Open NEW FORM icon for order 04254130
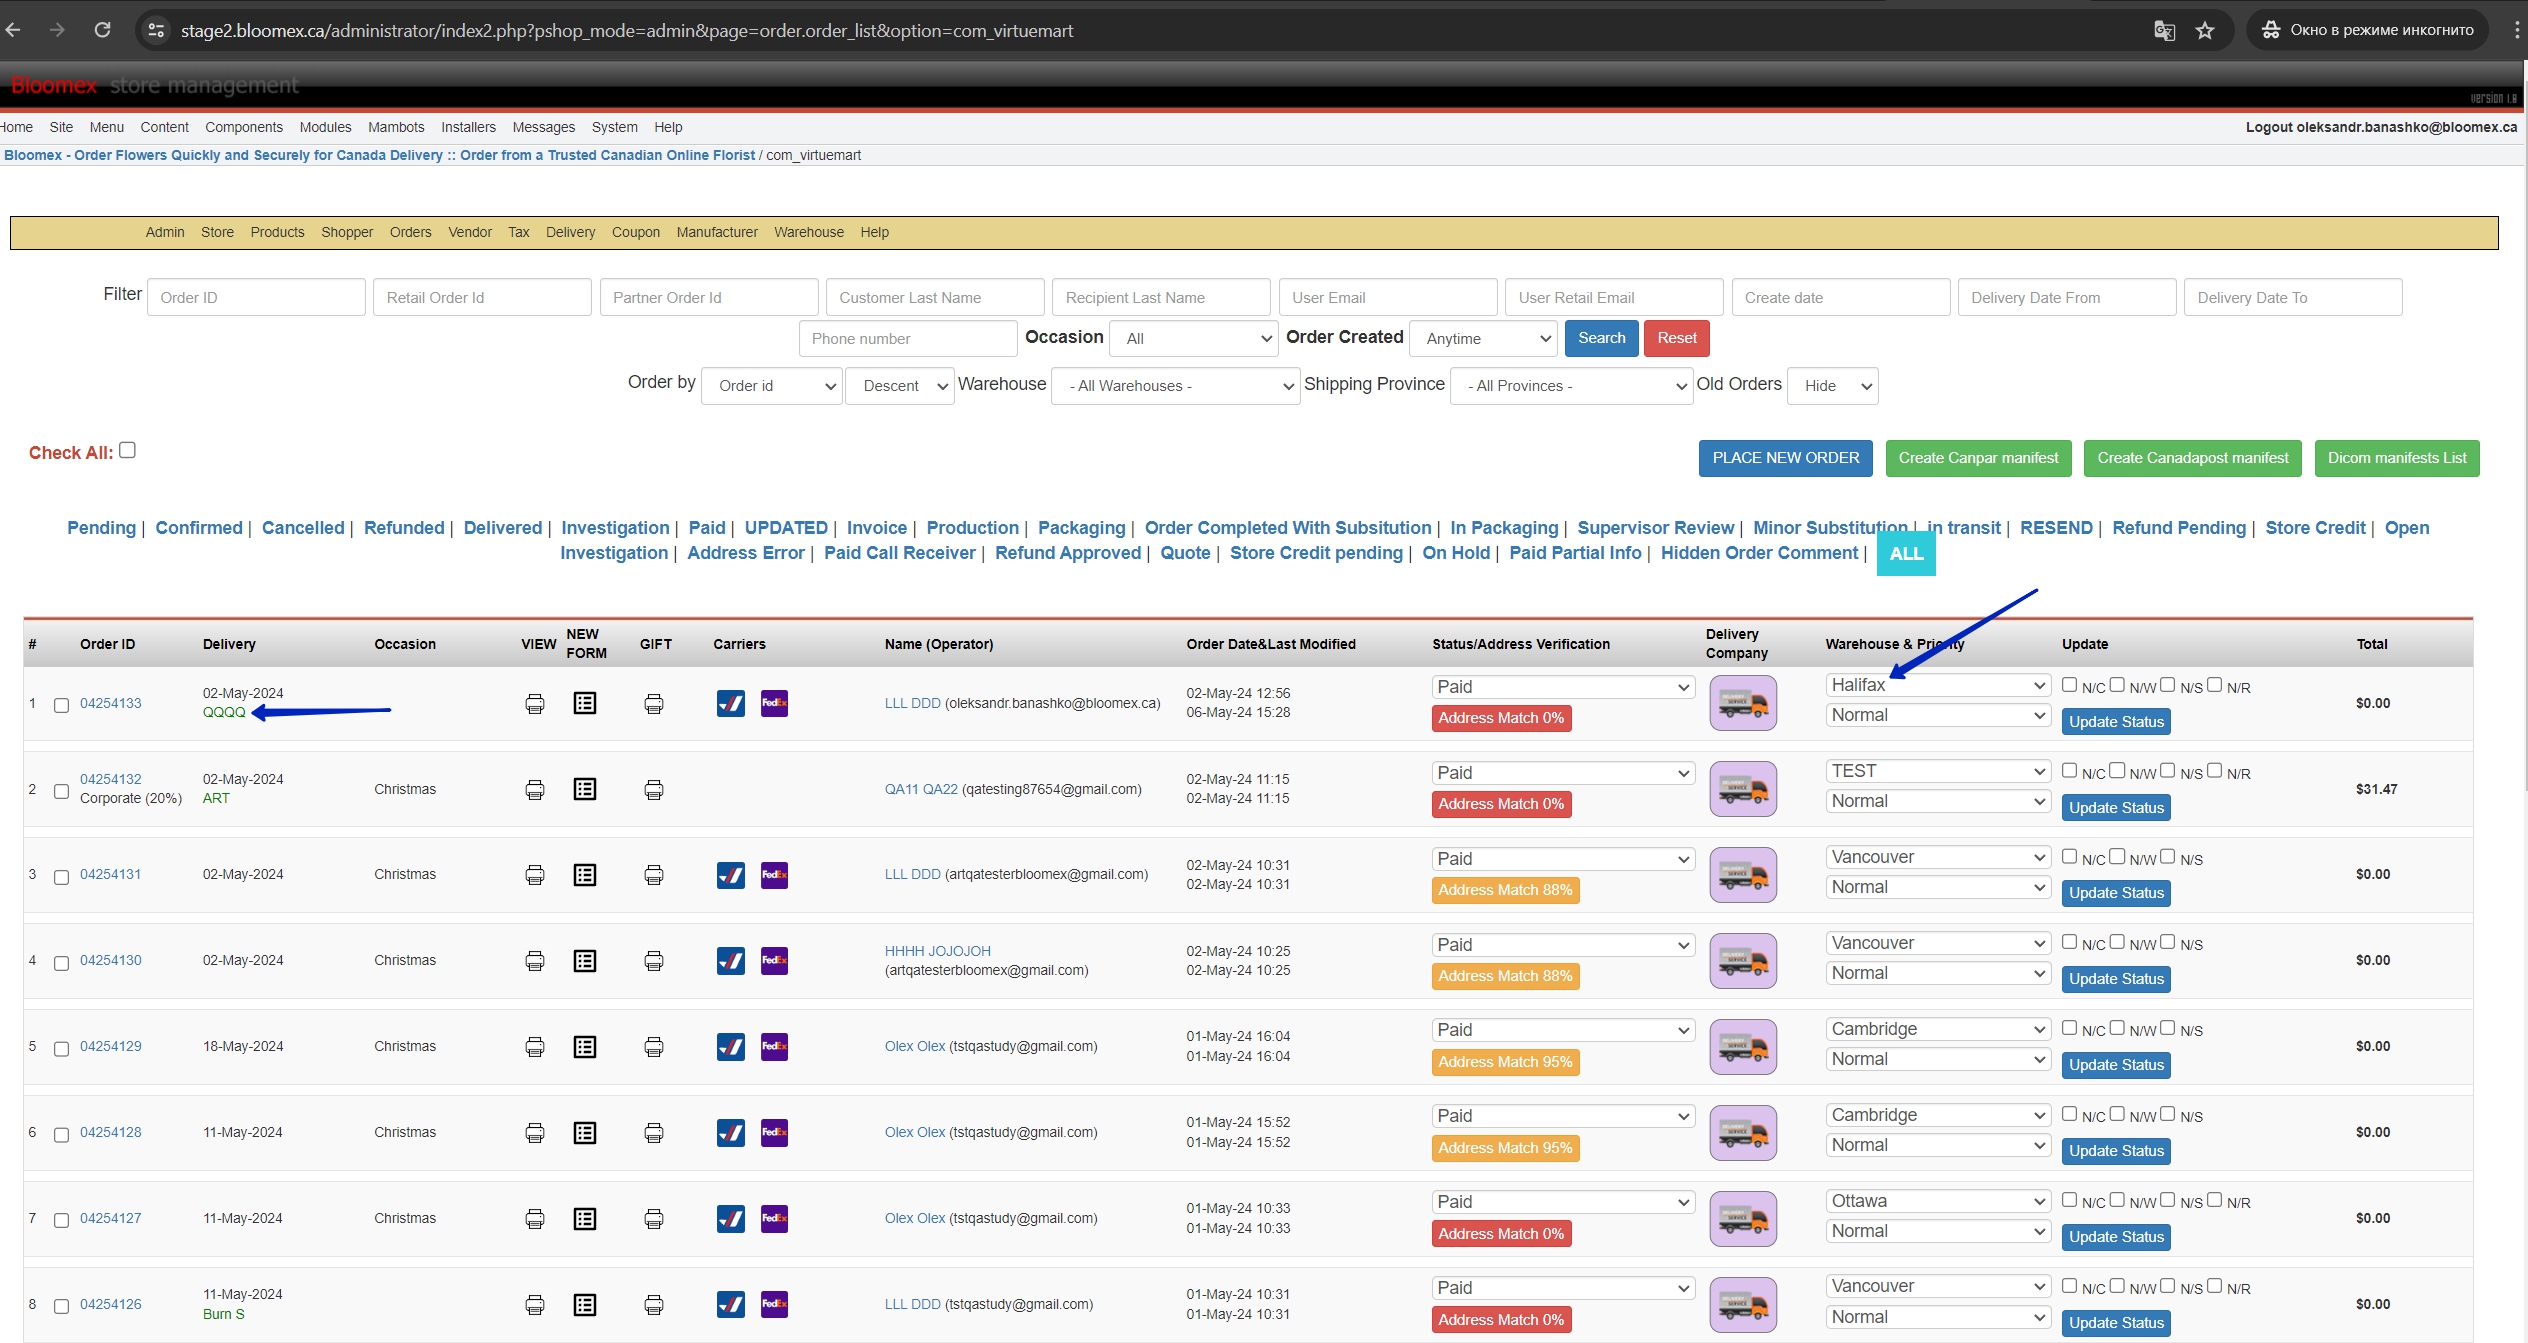 [x=585, y=962]
